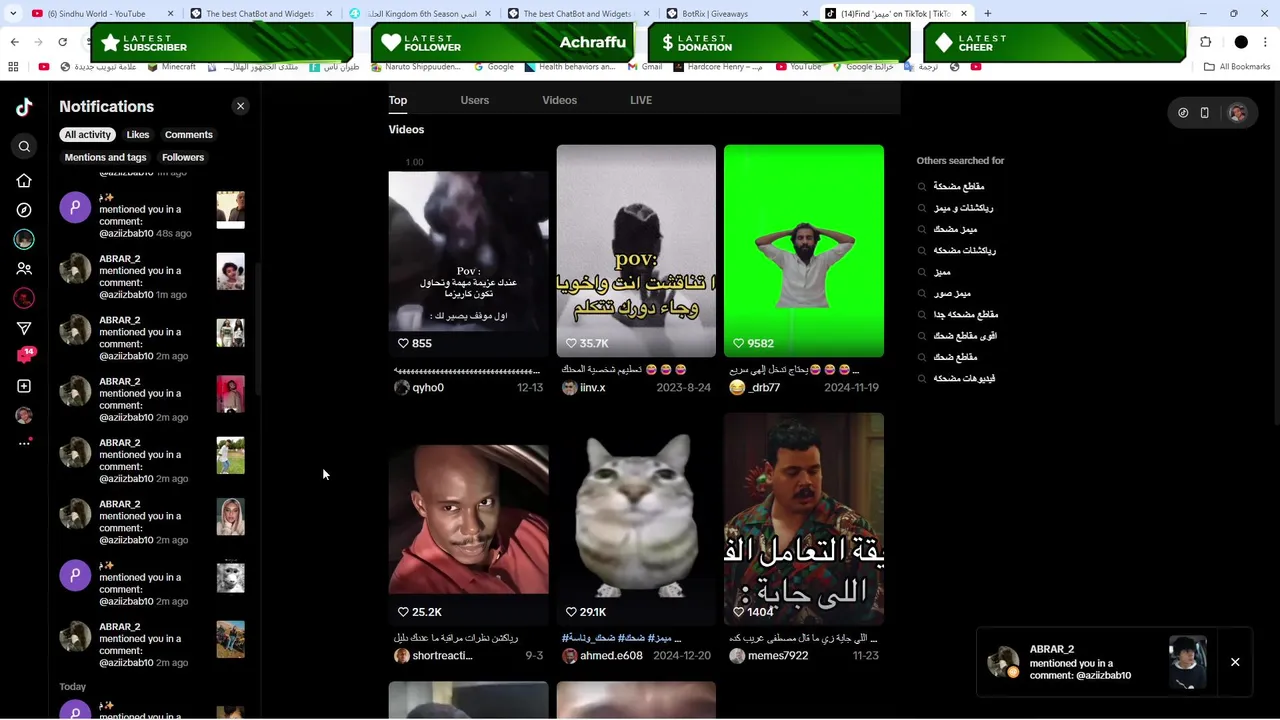Open the Gmail bookmark
The height and width of the screenshot is (720, 1280).
645,67
